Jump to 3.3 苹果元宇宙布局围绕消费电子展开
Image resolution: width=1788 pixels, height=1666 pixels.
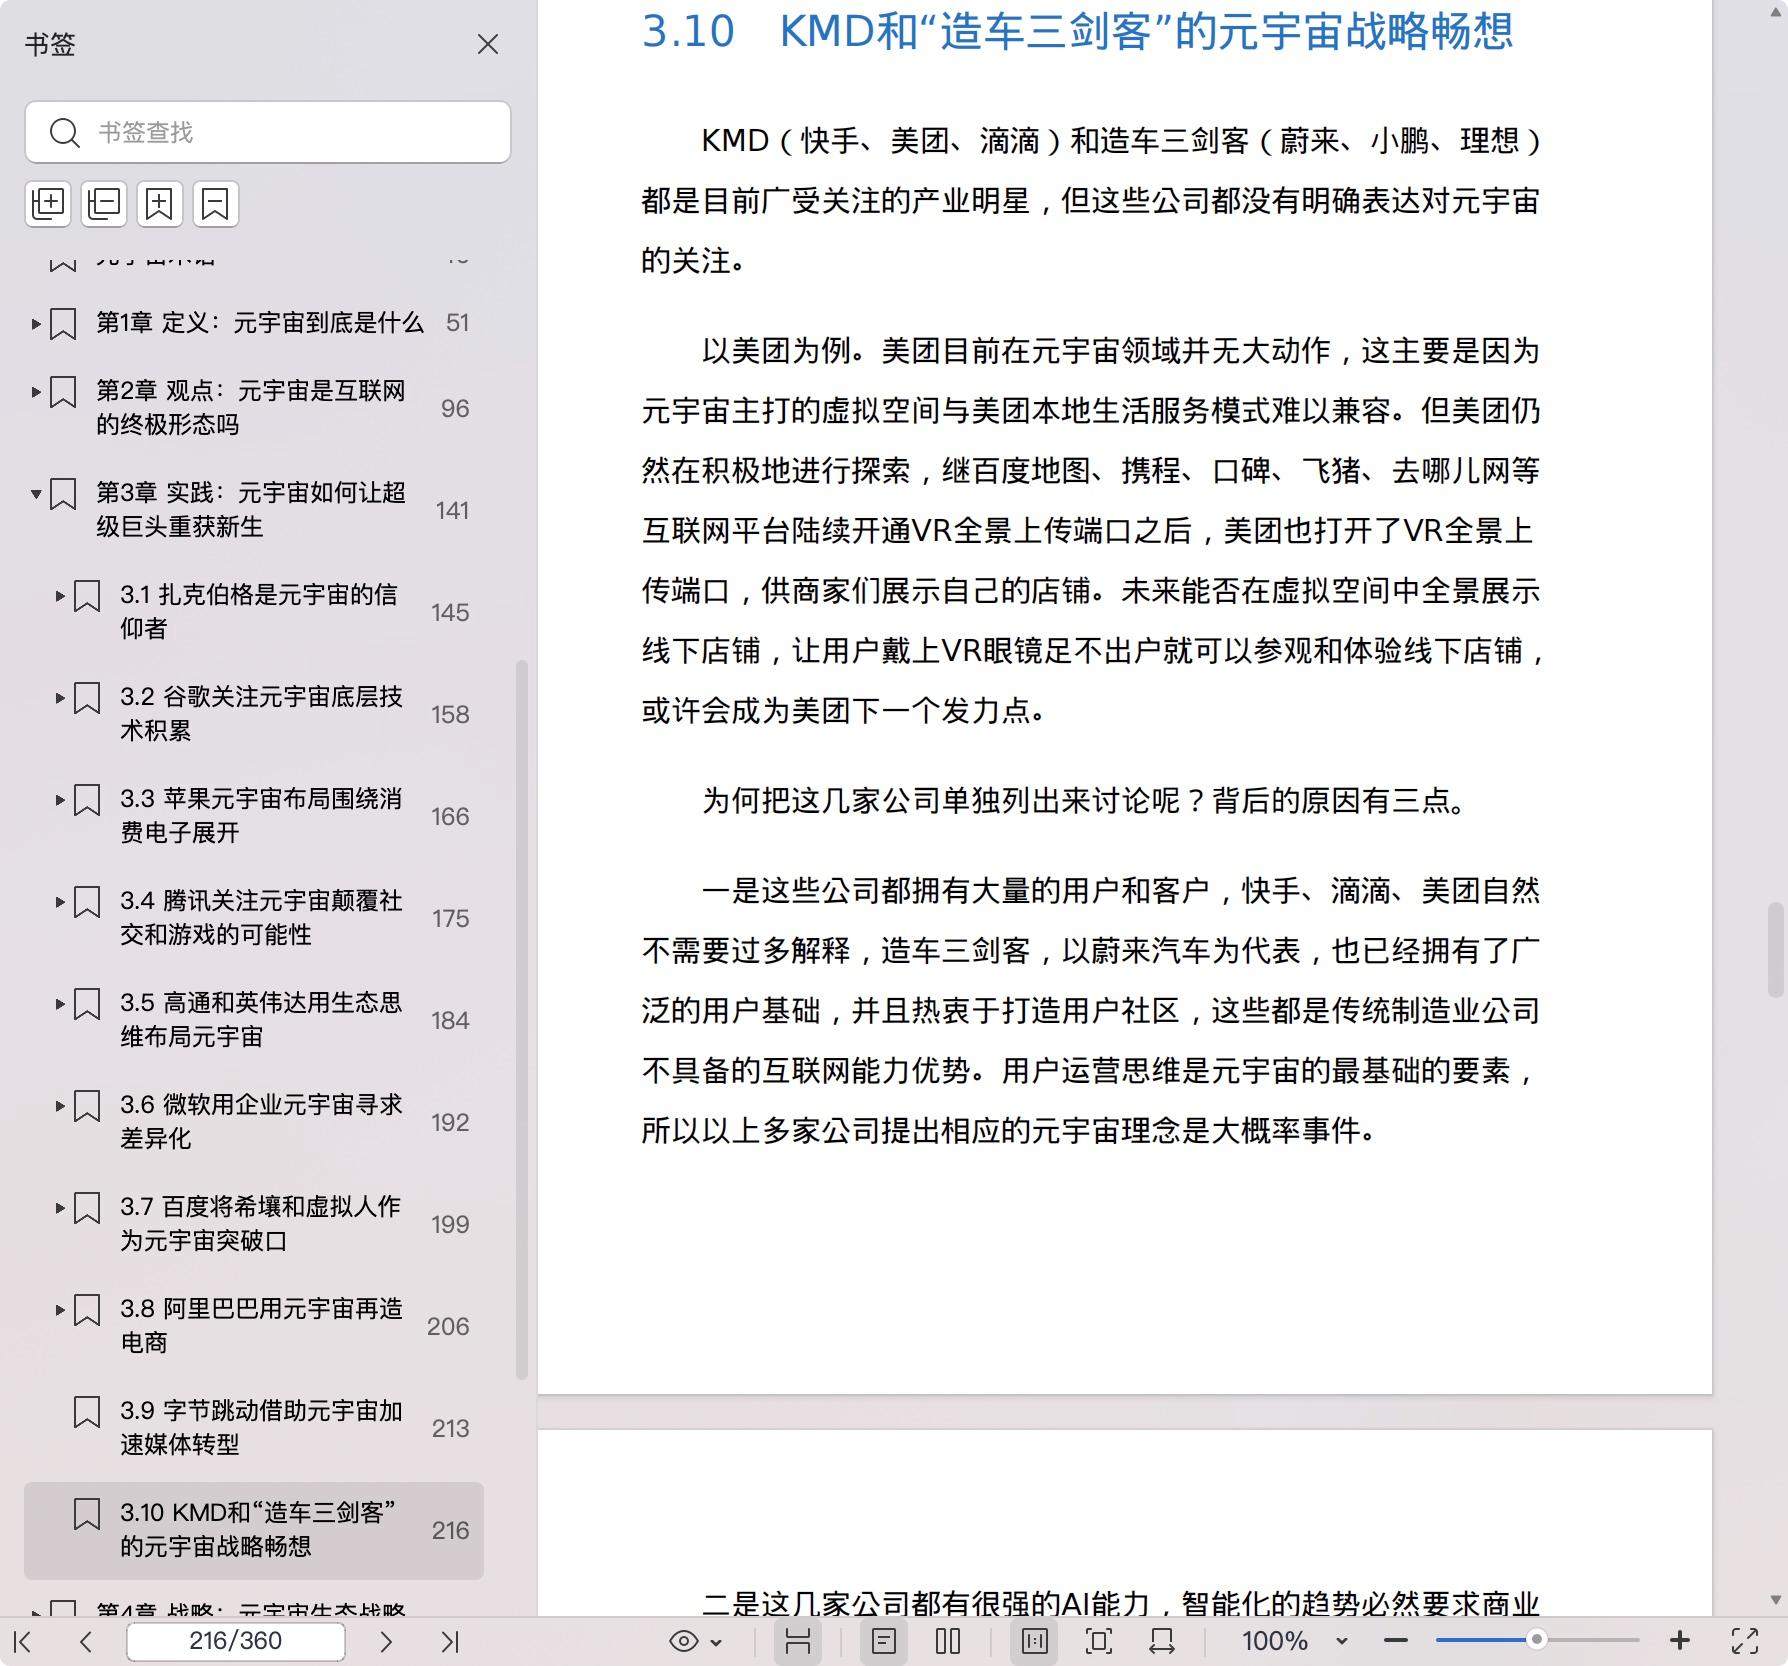pos(261,815)
